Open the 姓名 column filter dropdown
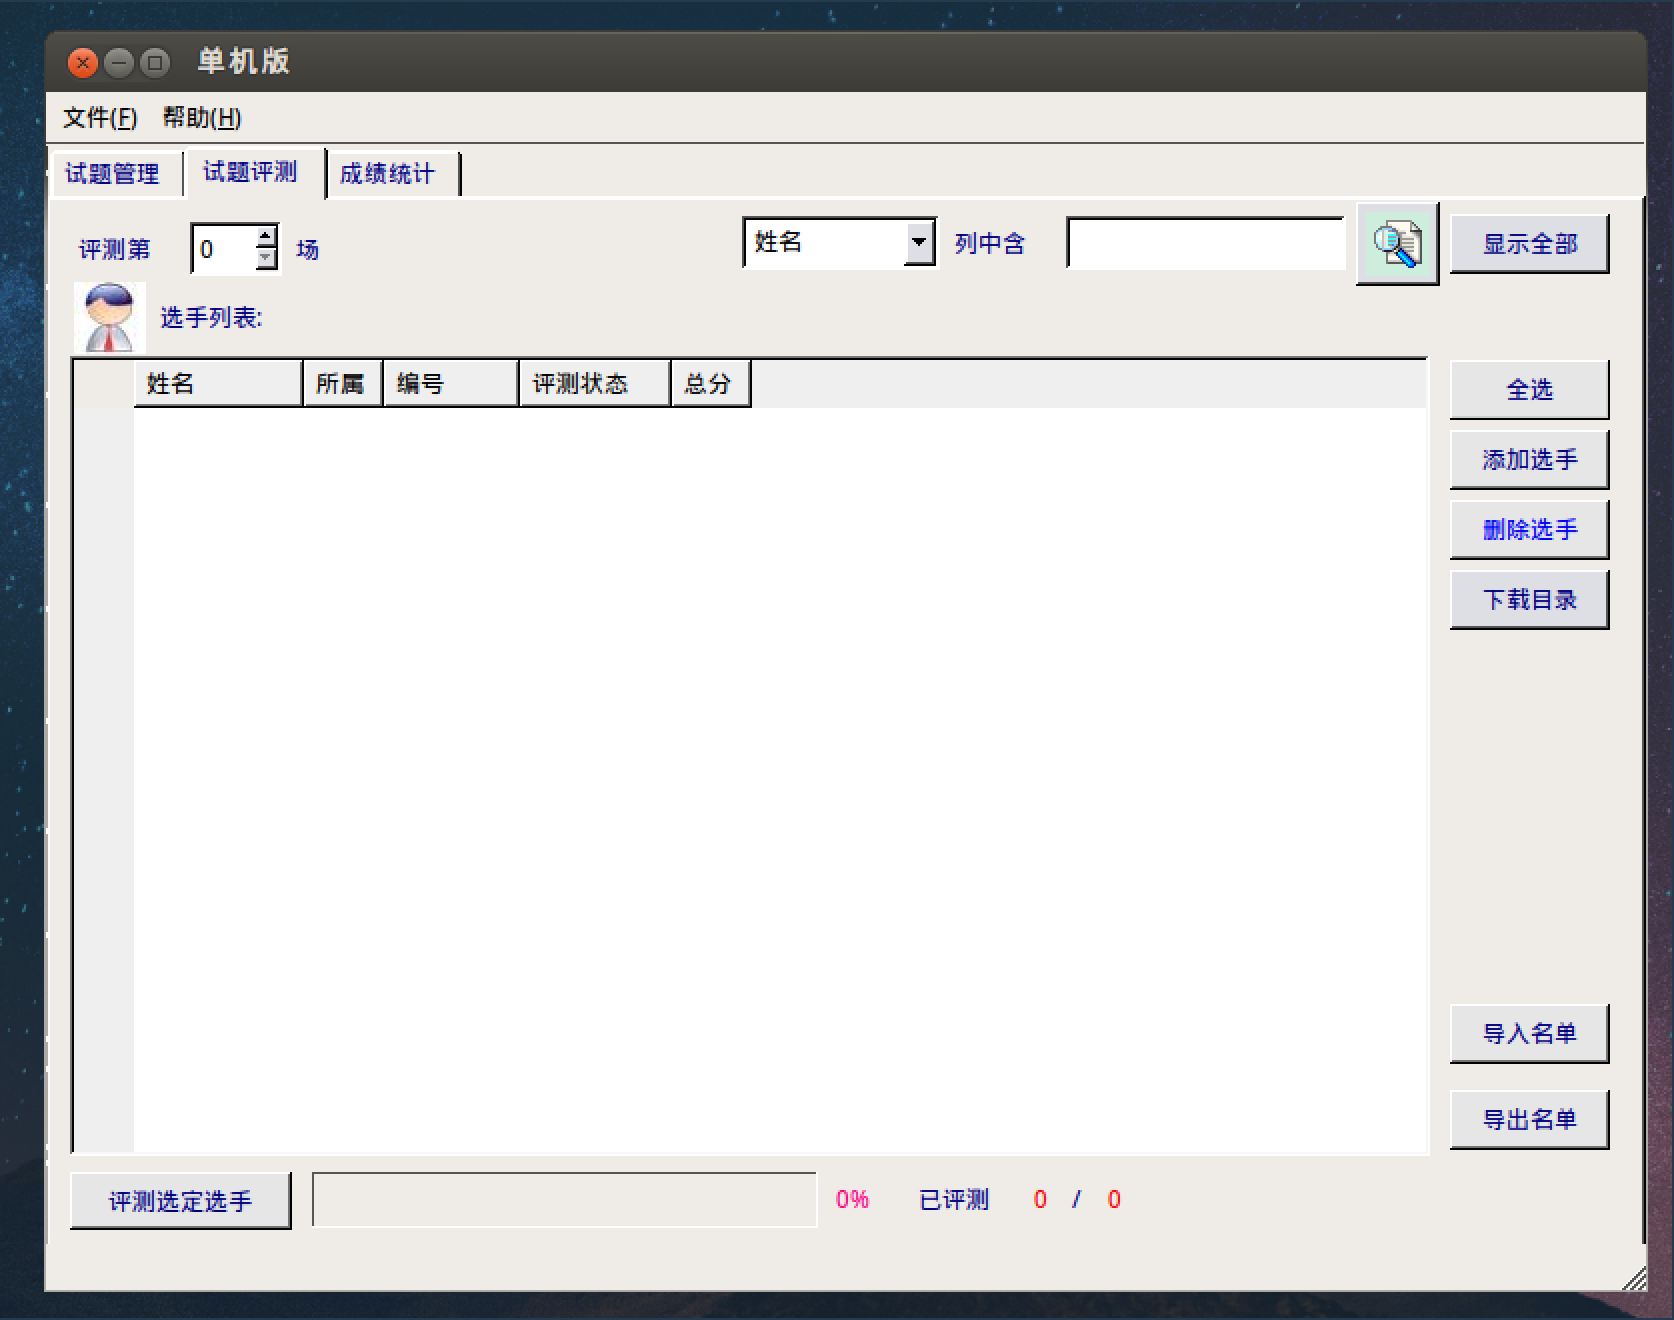This screenshot has height=1320, width=1674. pyautogui.click(x=918, y=243)
